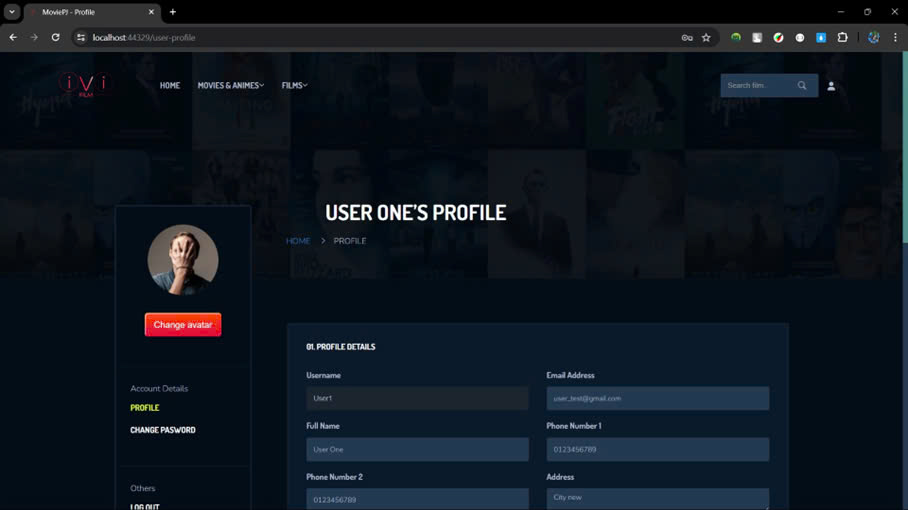The width and height of the screenshot is (908, 510).
Task: Click the page vertical scrollbar
Action: click(905, 148)
